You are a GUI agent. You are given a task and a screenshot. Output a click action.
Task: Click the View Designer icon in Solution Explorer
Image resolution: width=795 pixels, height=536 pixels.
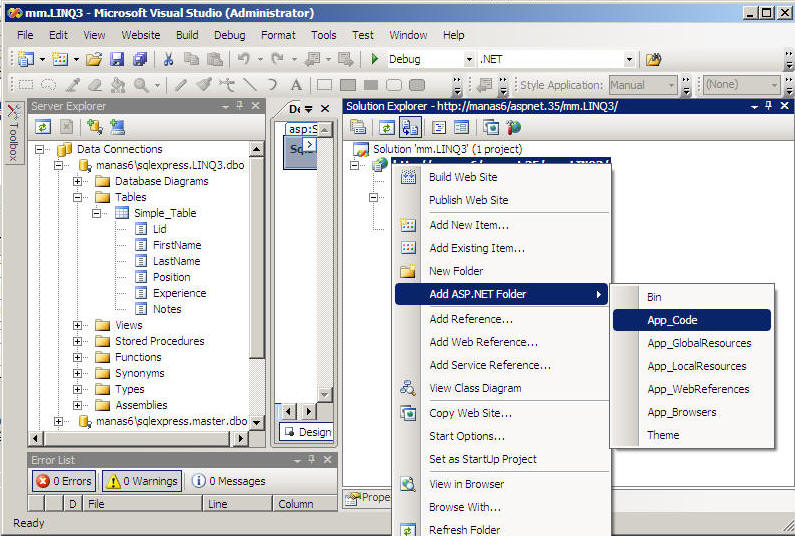click(x=461, y=127)
